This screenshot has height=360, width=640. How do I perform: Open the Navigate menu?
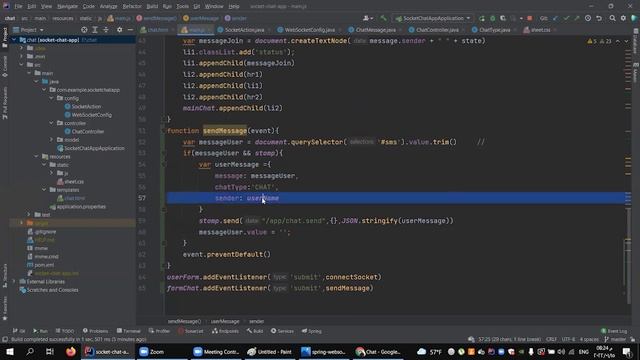tap(67, 6)
